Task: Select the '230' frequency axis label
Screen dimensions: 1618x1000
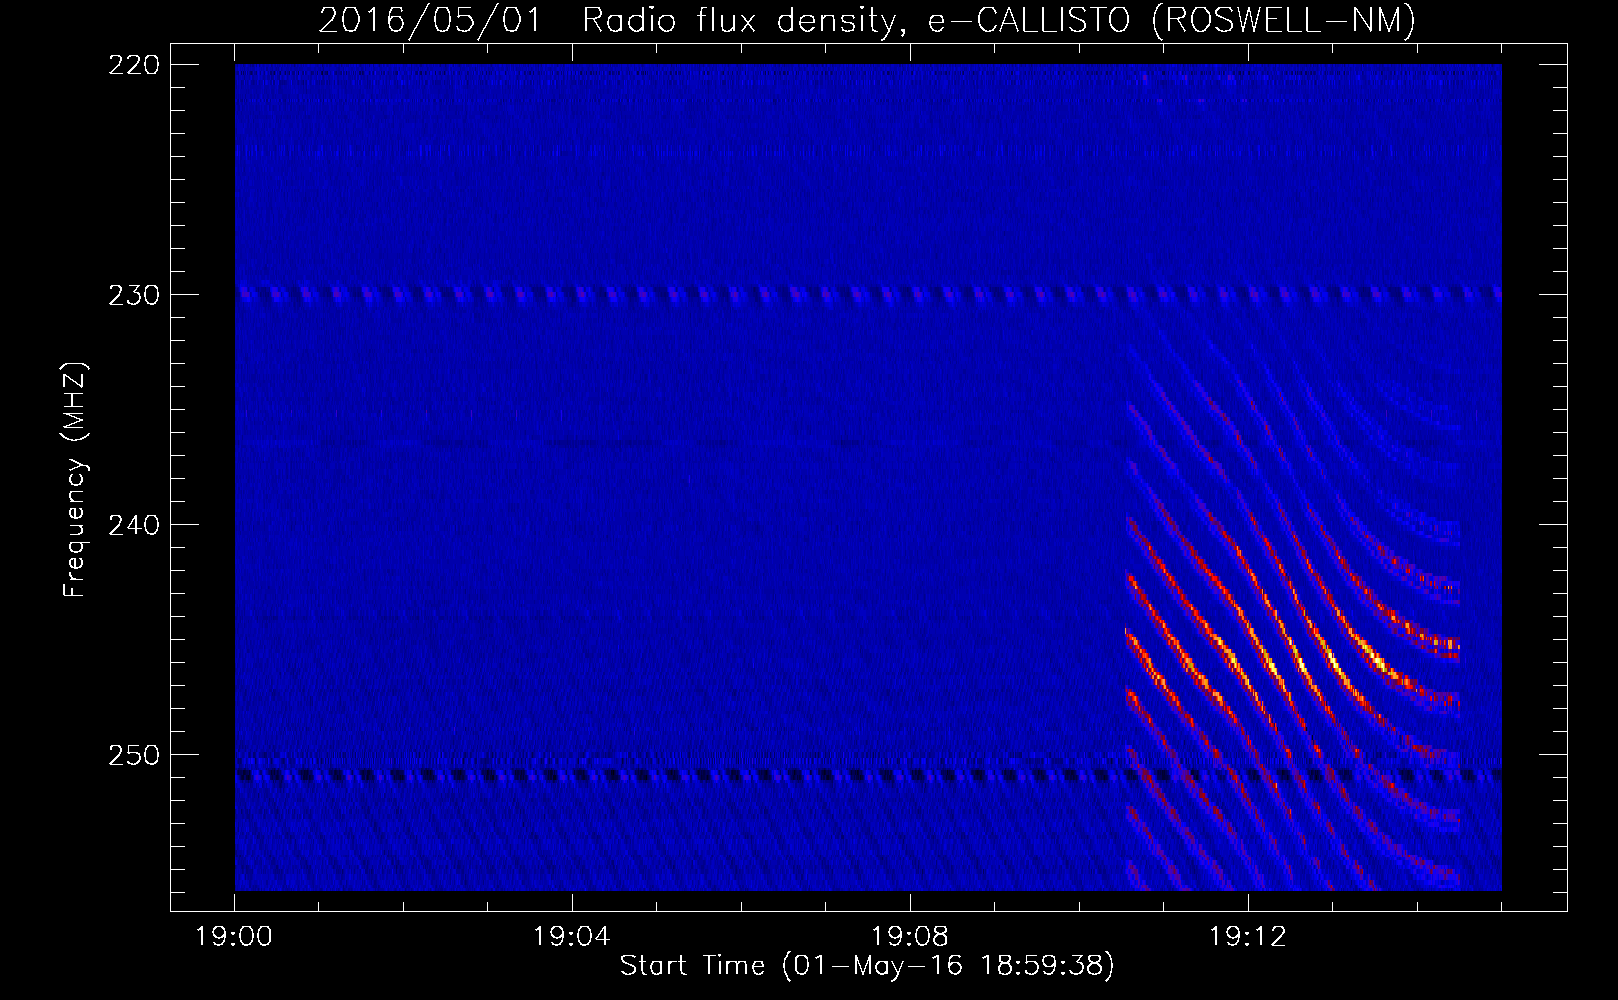Action: 133,294
